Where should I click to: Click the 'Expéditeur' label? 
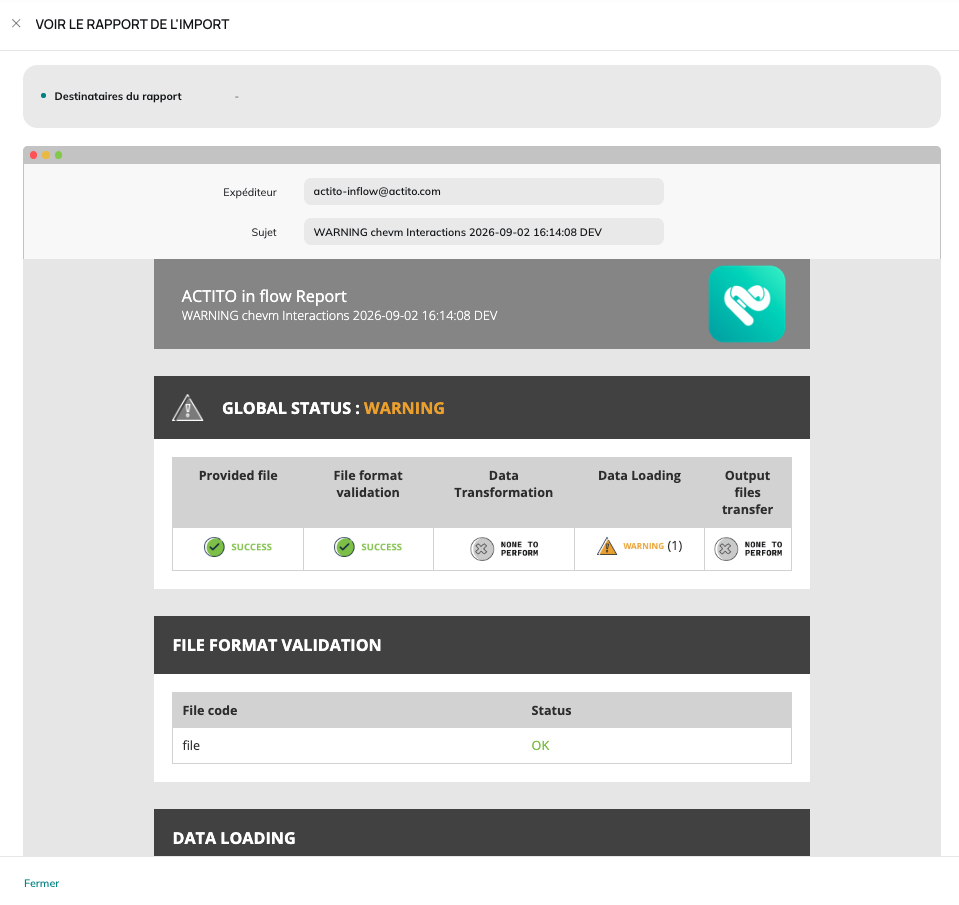click(x=250, y=192)
